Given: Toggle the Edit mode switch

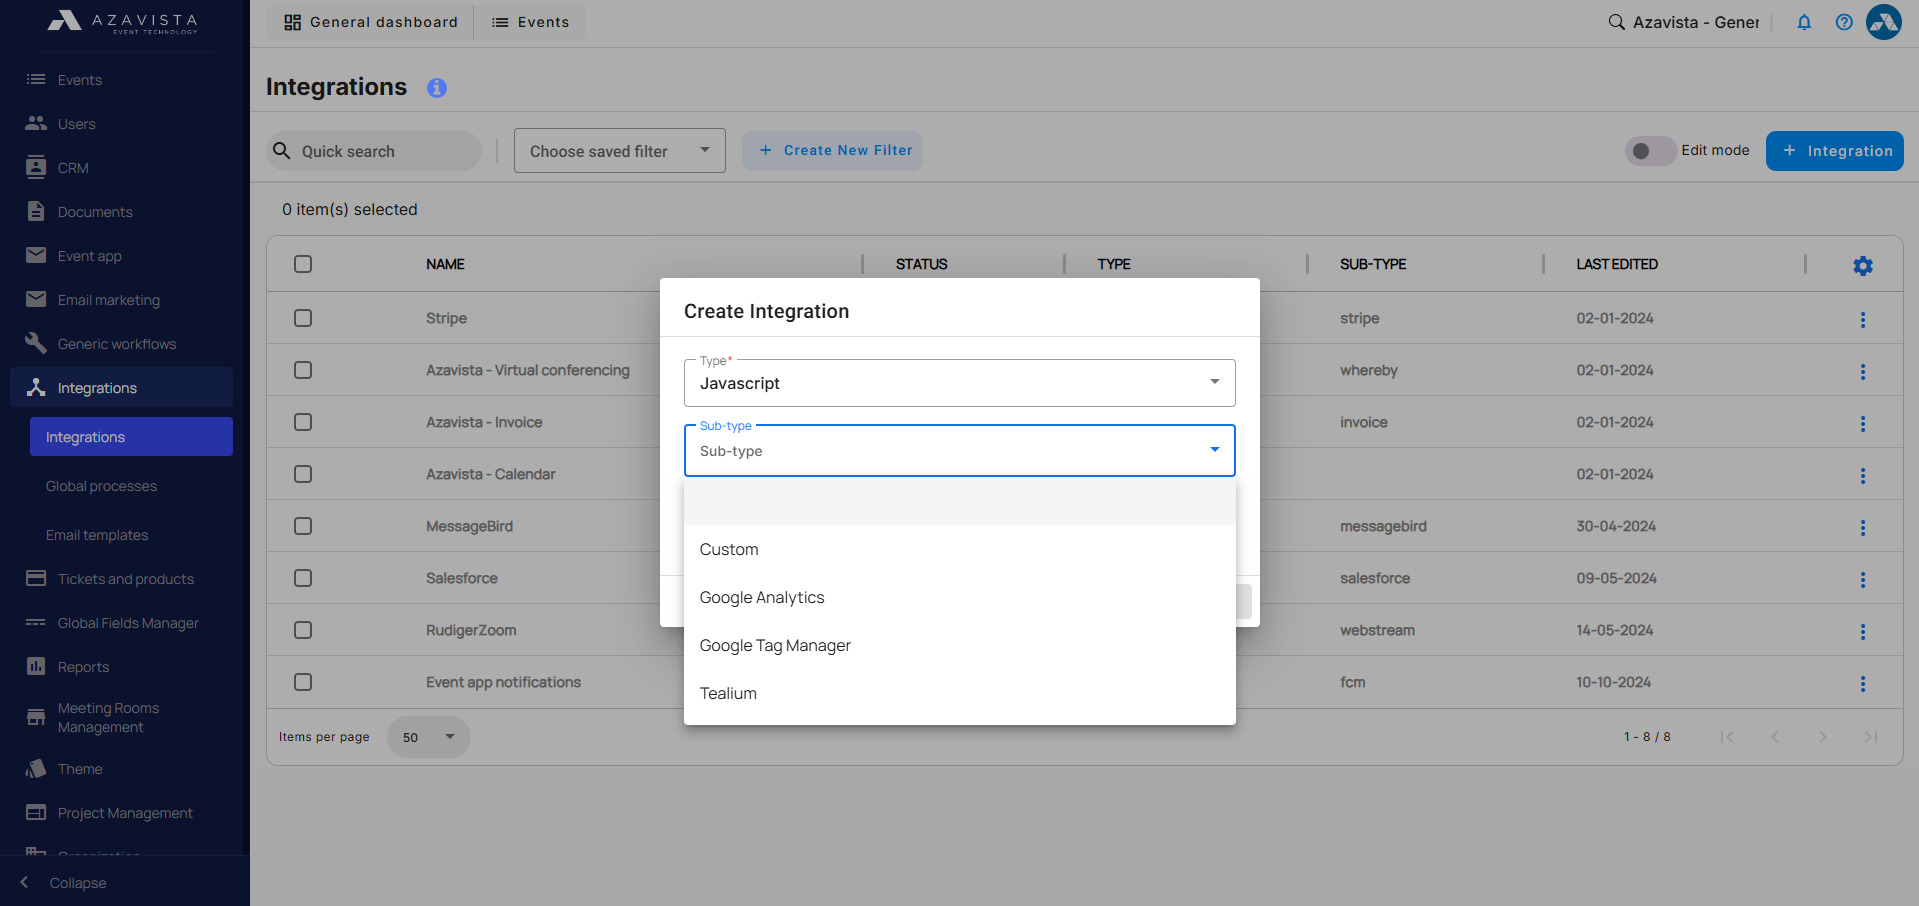Looking at the screenshot, I should point(1651,151).
